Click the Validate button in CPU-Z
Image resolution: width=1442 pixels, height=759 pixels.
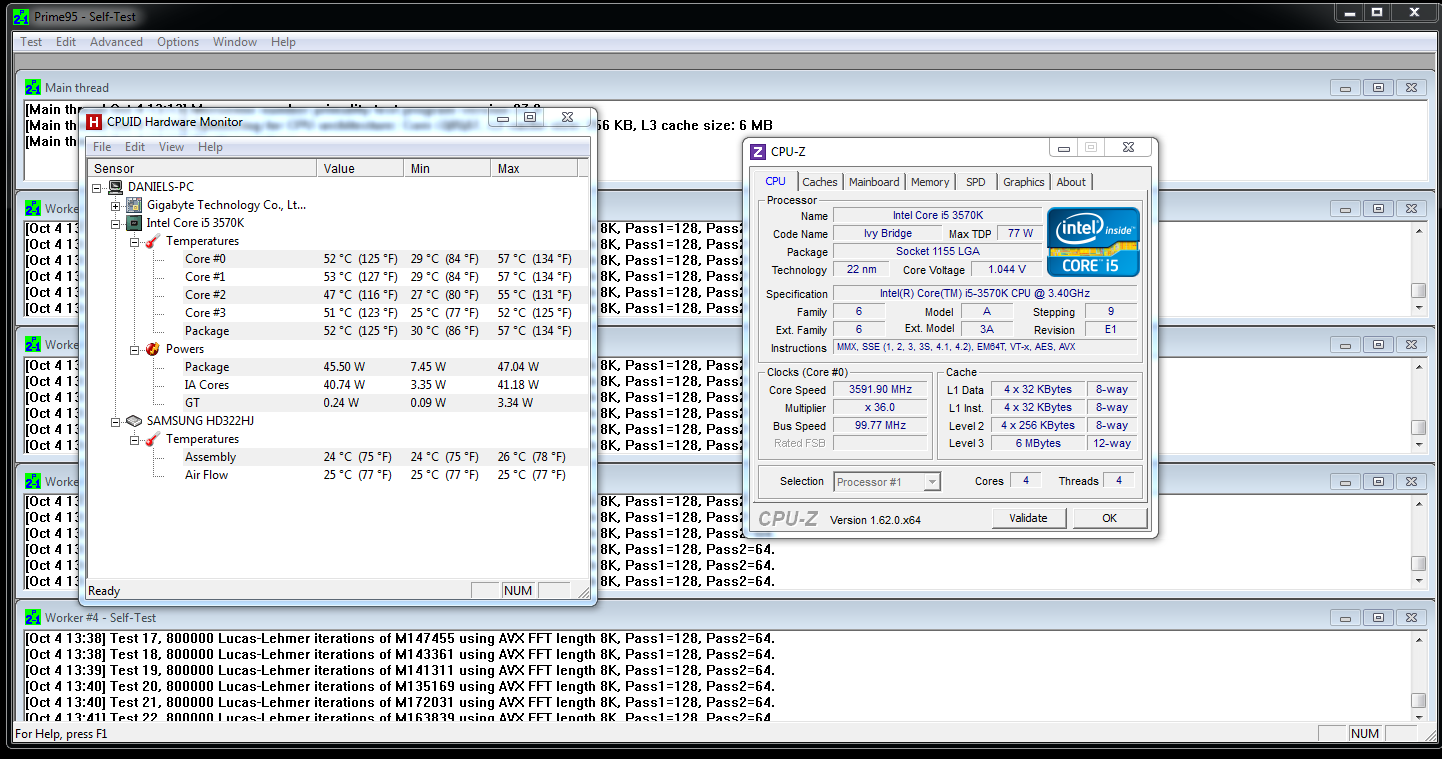(1028, 518)
